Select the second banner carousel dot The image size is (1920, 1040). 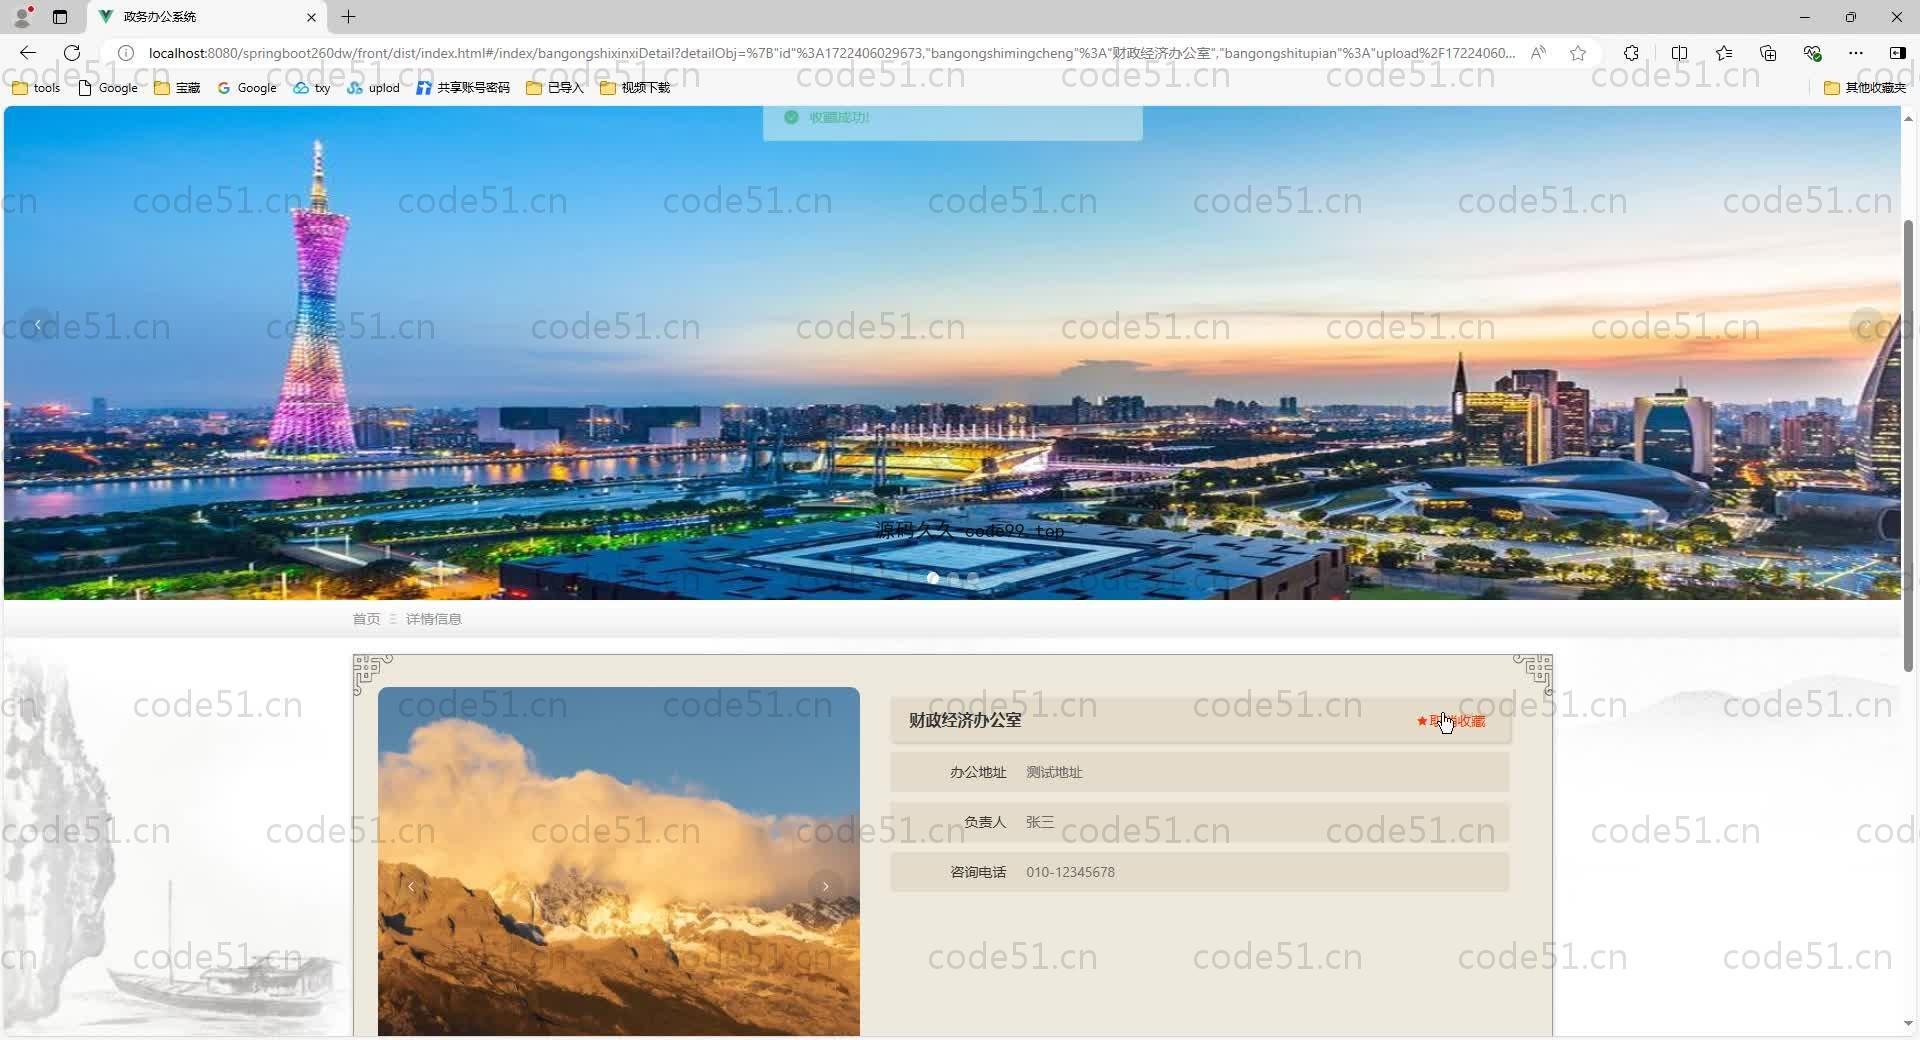point(953,578)
